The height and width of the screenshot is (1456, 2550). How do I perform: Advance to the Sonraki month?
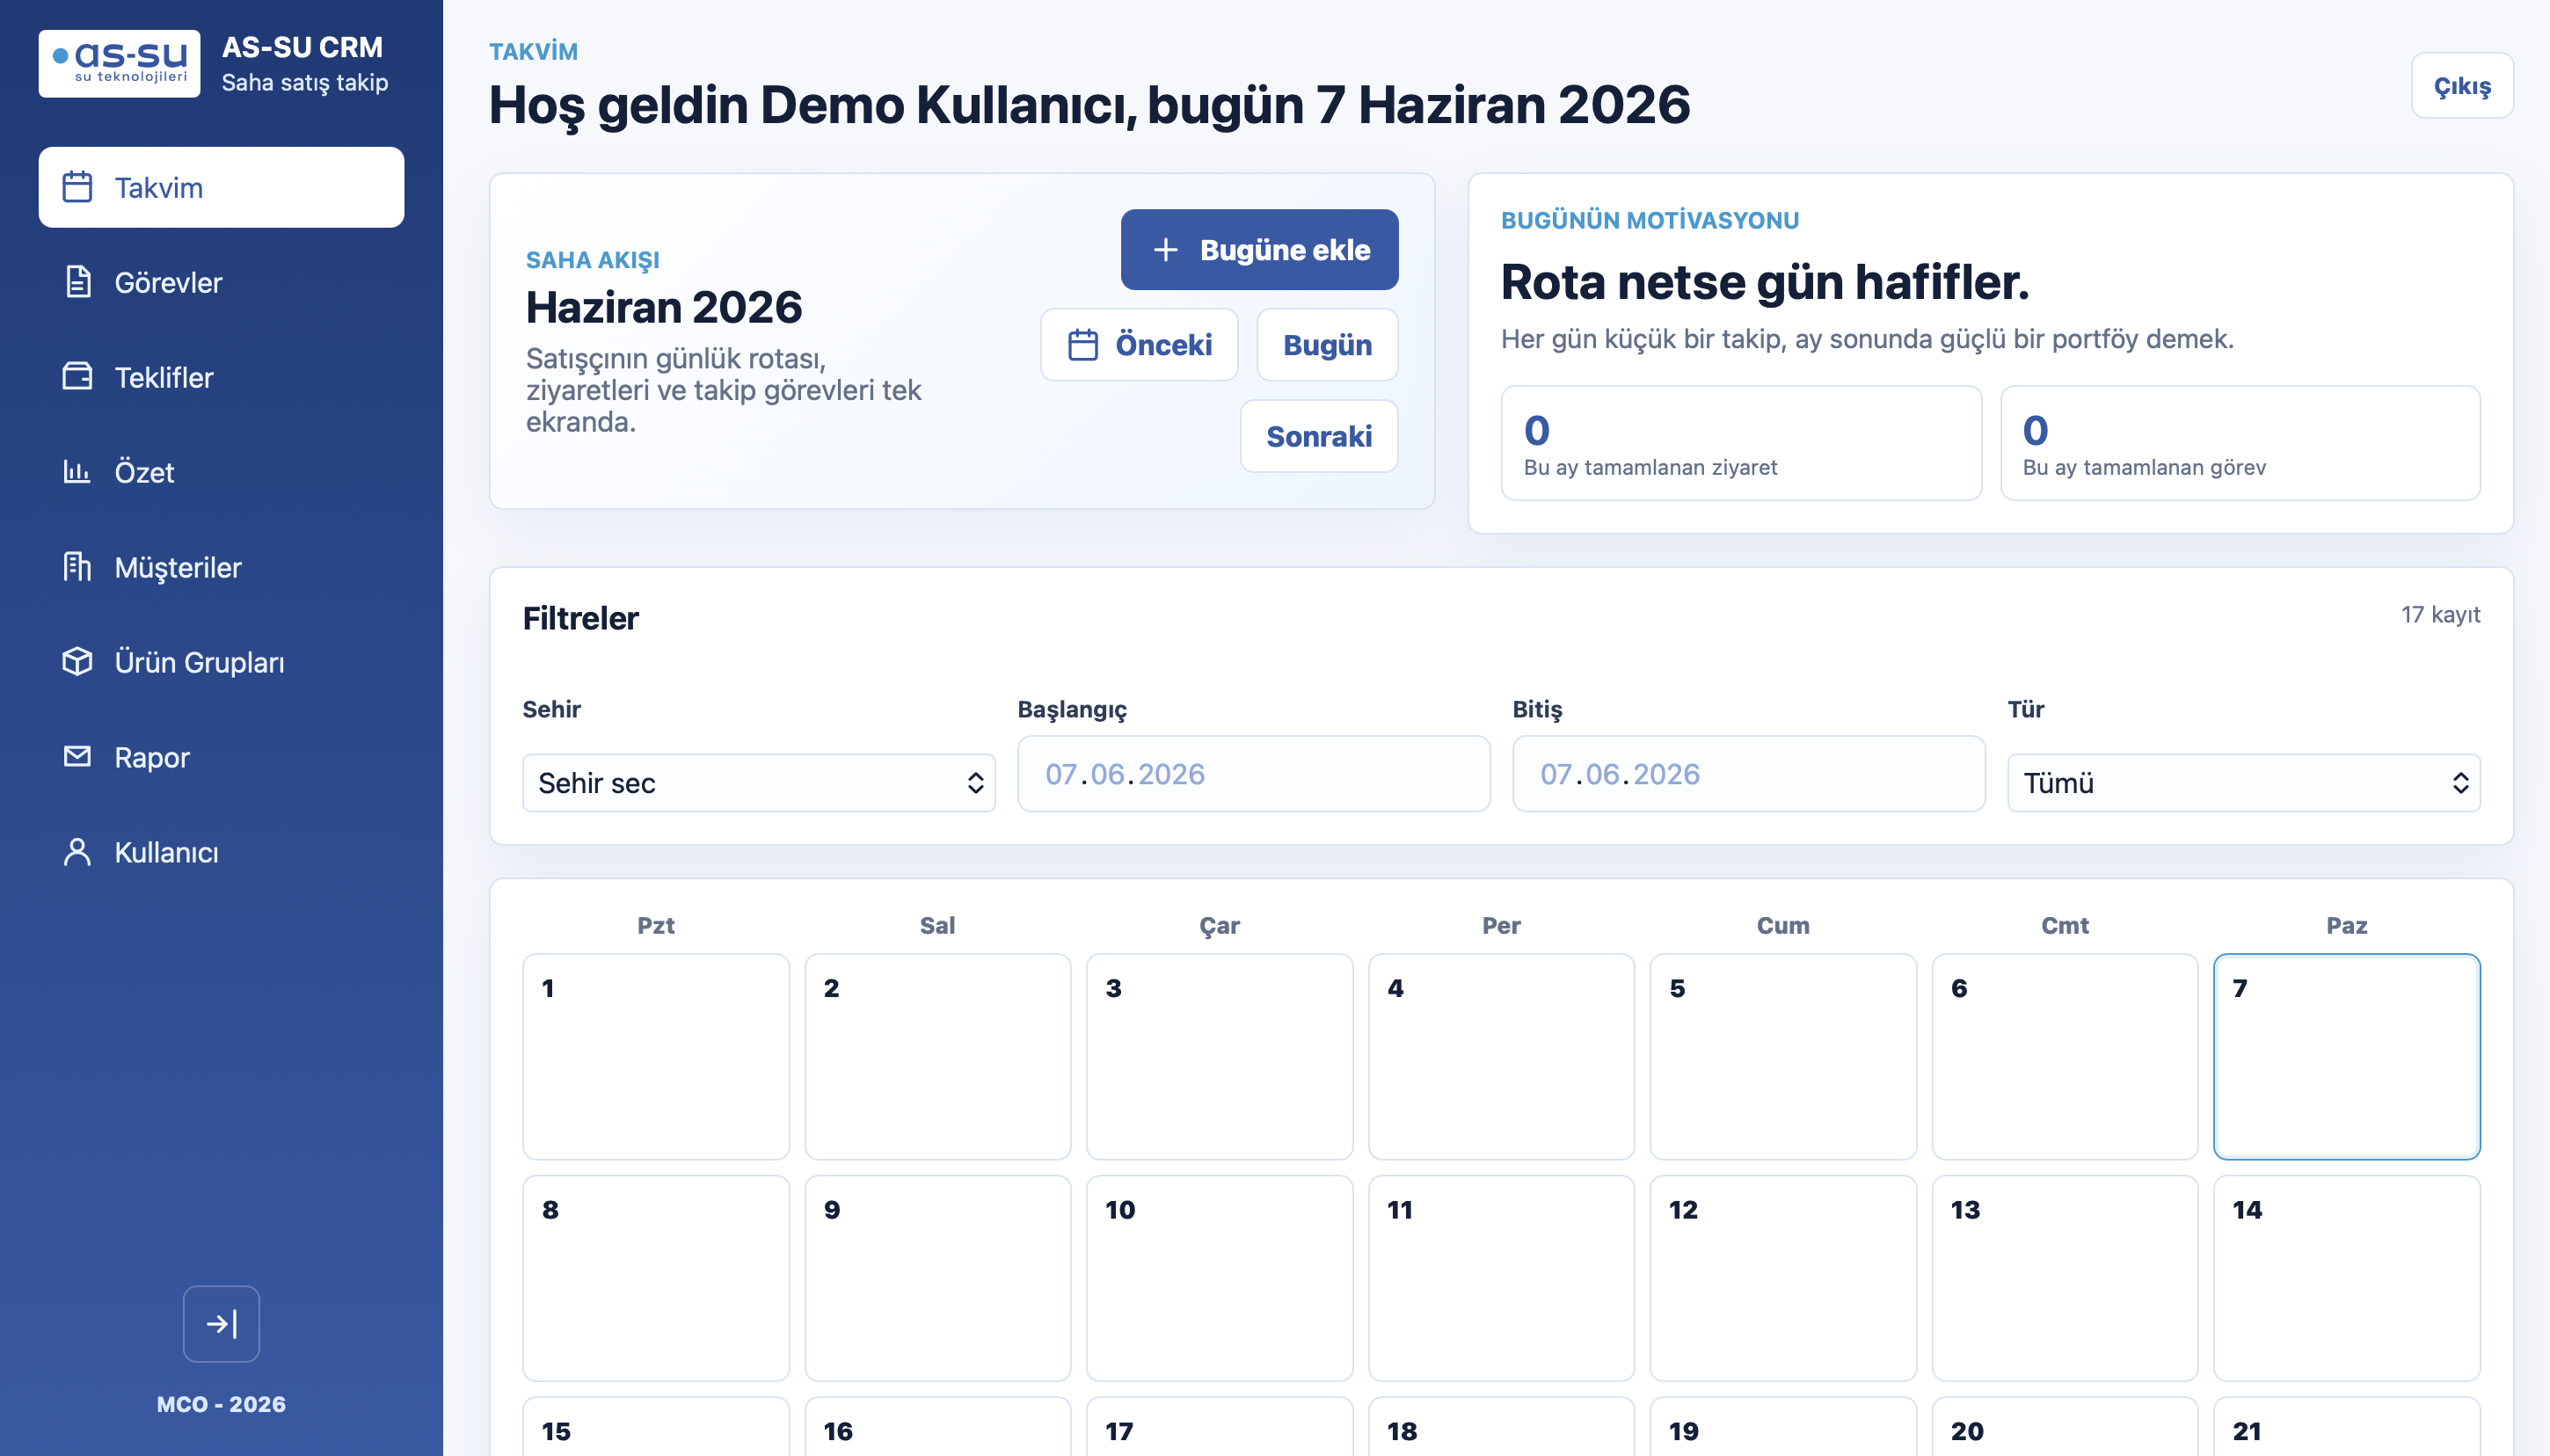coord(1319,436)
